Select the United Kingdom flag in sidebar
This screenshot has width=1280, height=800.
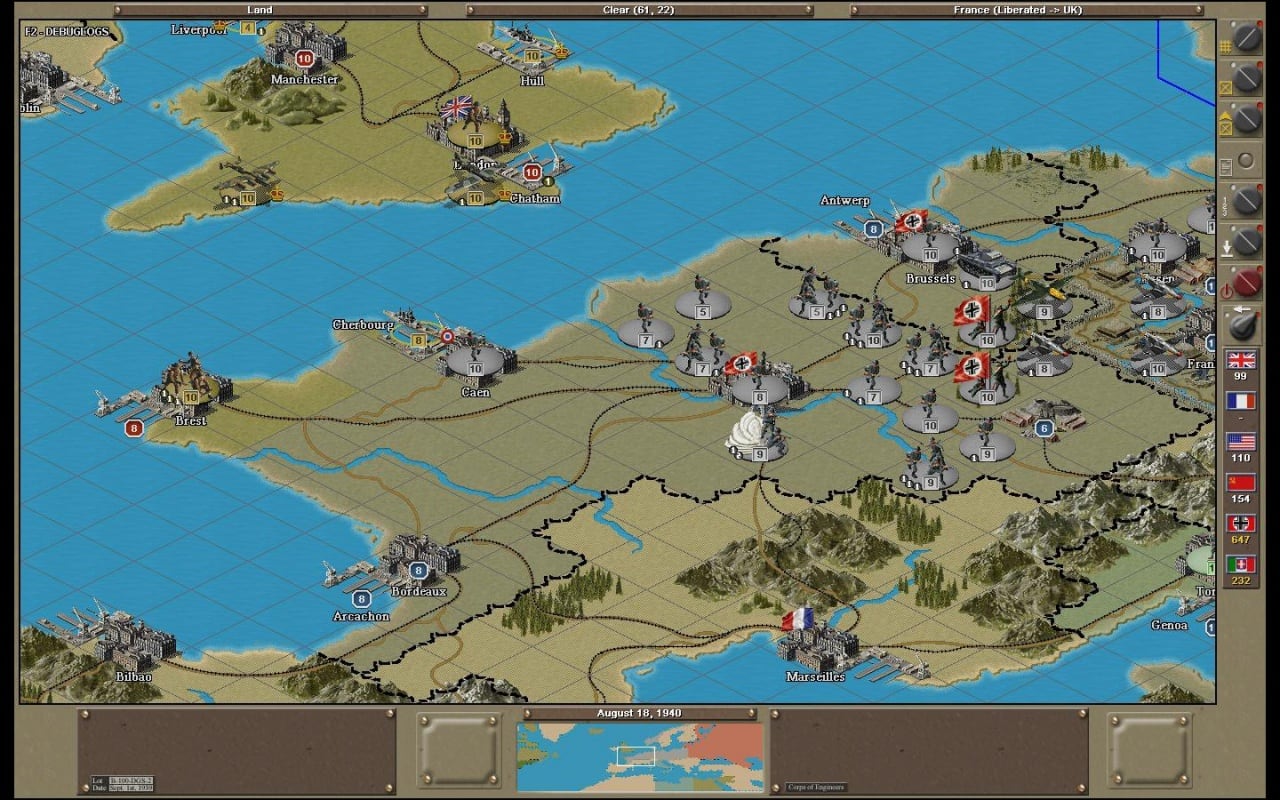pos(1241,361)
